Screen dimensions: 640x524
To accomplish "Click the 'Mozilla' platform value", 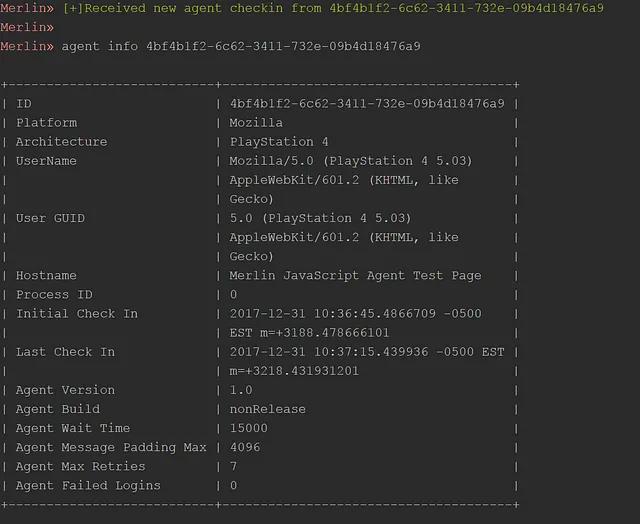I will [x=256, y=123].
